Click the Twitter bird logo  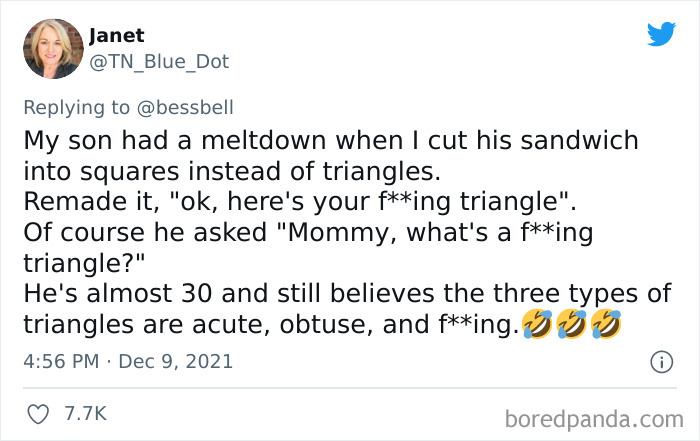(661, 35)
